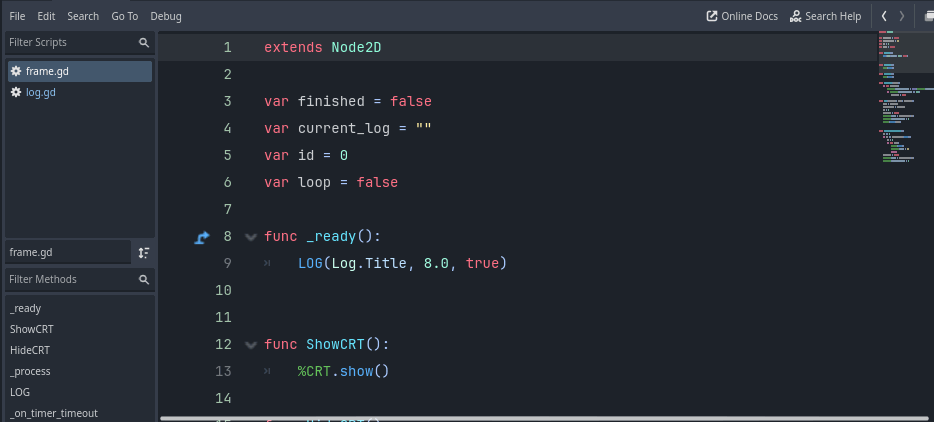Viewport: 934px width, 422px height.
Task: Select the frame.gd script
Action: 80,72
